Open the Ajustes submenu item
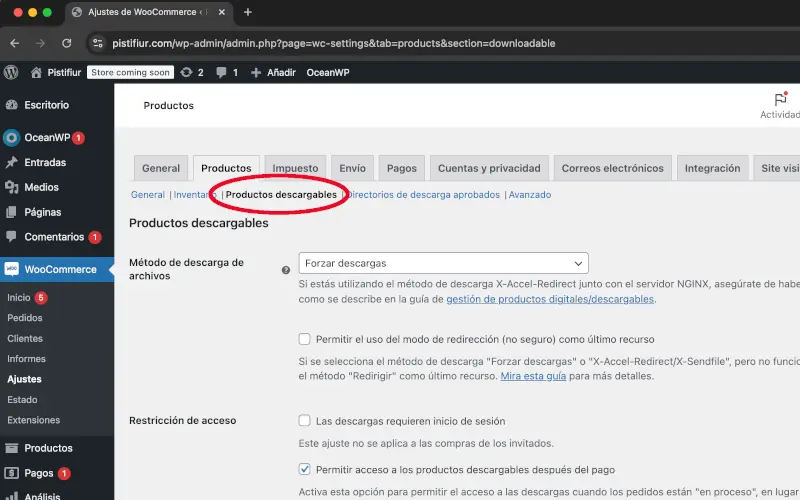Screen dimensions: 800x500 (24, 379)
